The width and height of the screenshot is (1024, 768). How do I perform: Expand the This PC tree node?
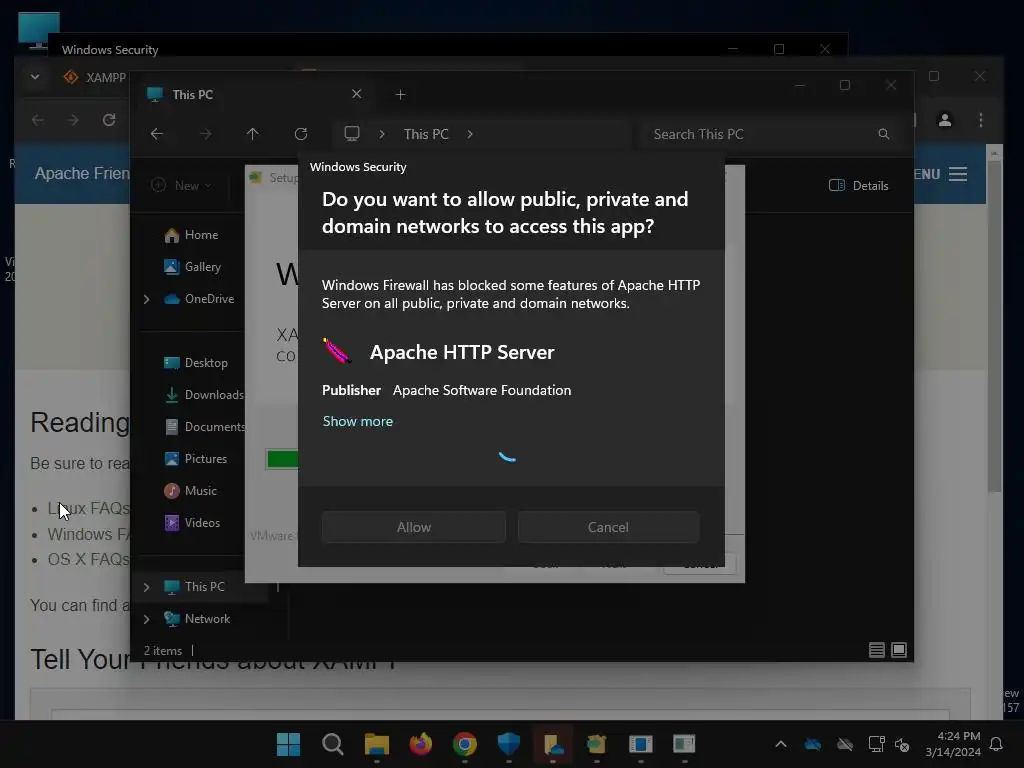pyautogui.click(x=146, y=587)
